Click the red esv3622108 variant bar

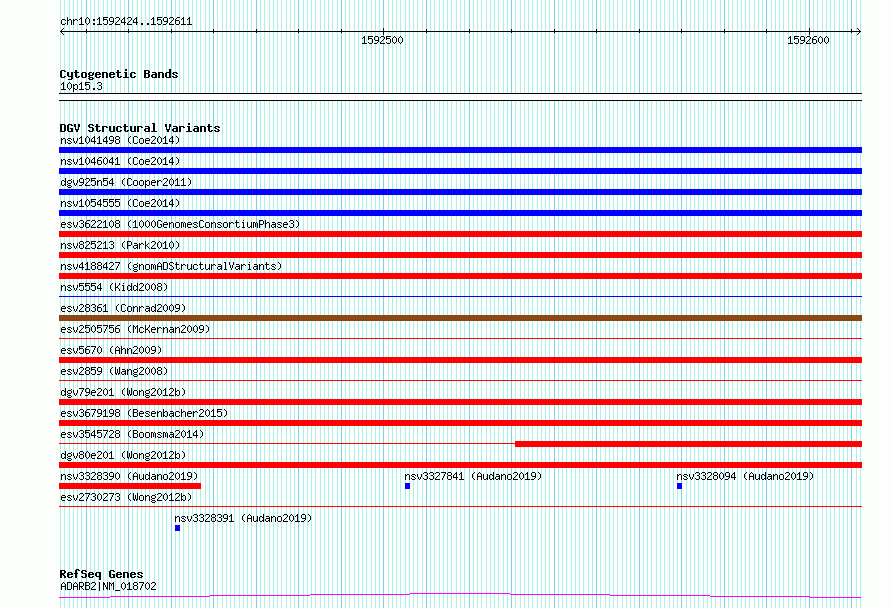tap(460, 234)
